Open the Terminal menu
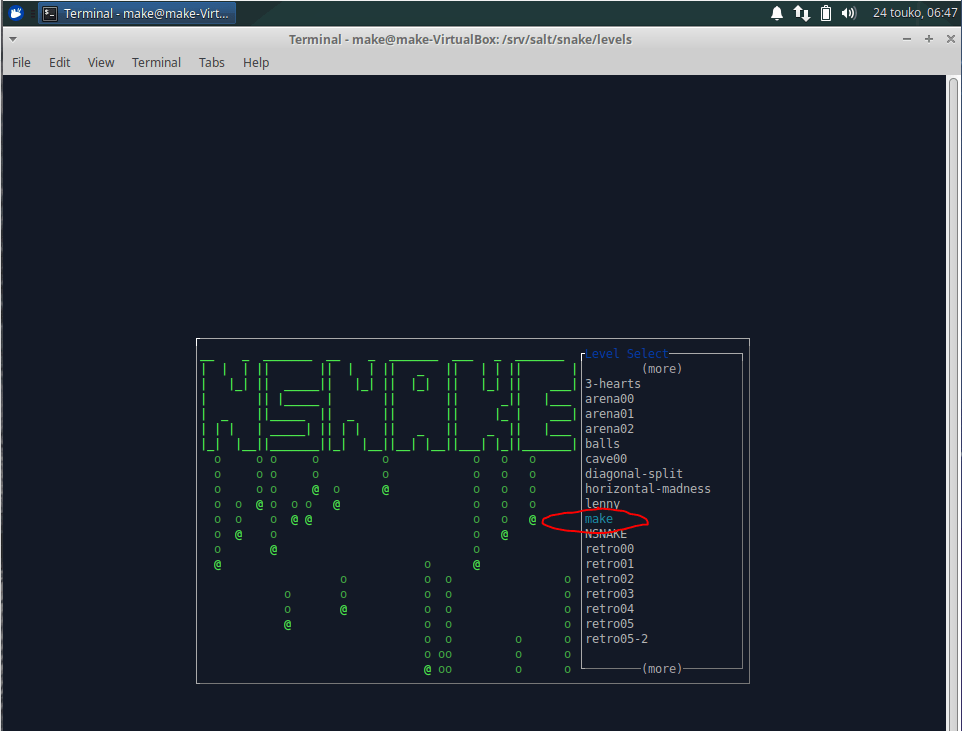The width and height of the screenshot is (962, 731). click(x=156, y=62)
